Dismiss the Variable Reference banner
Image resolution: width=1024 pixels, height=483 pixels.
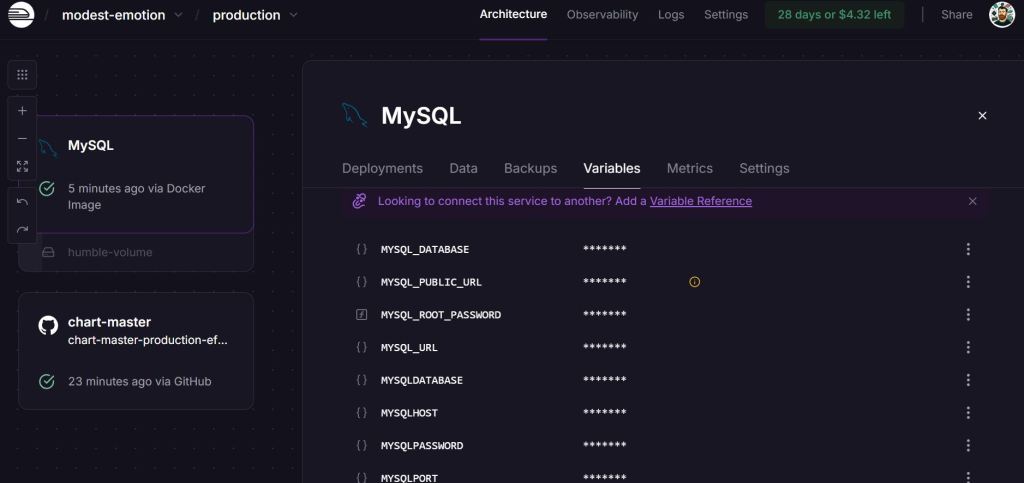coord(972,201)
